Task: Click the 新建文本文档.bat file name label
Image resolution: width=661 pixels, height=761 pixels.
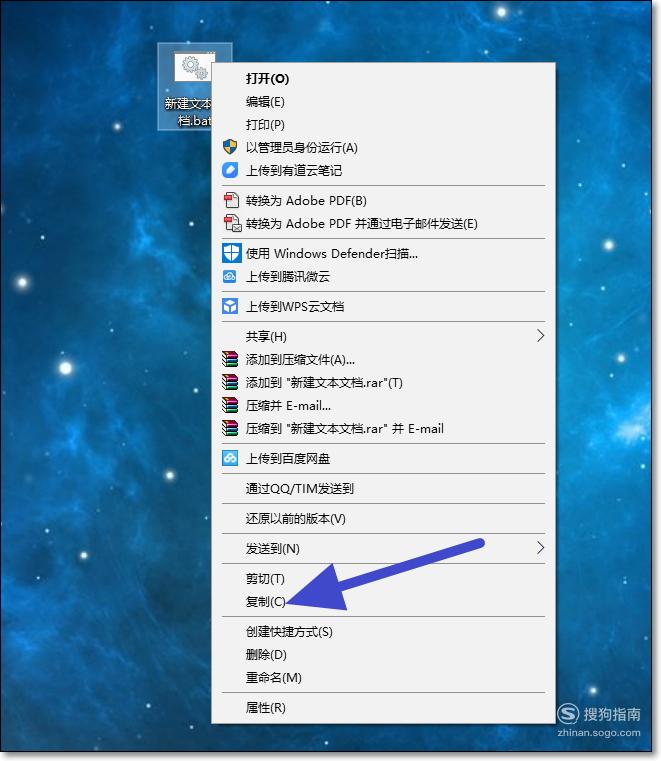Action: (188, 112)
